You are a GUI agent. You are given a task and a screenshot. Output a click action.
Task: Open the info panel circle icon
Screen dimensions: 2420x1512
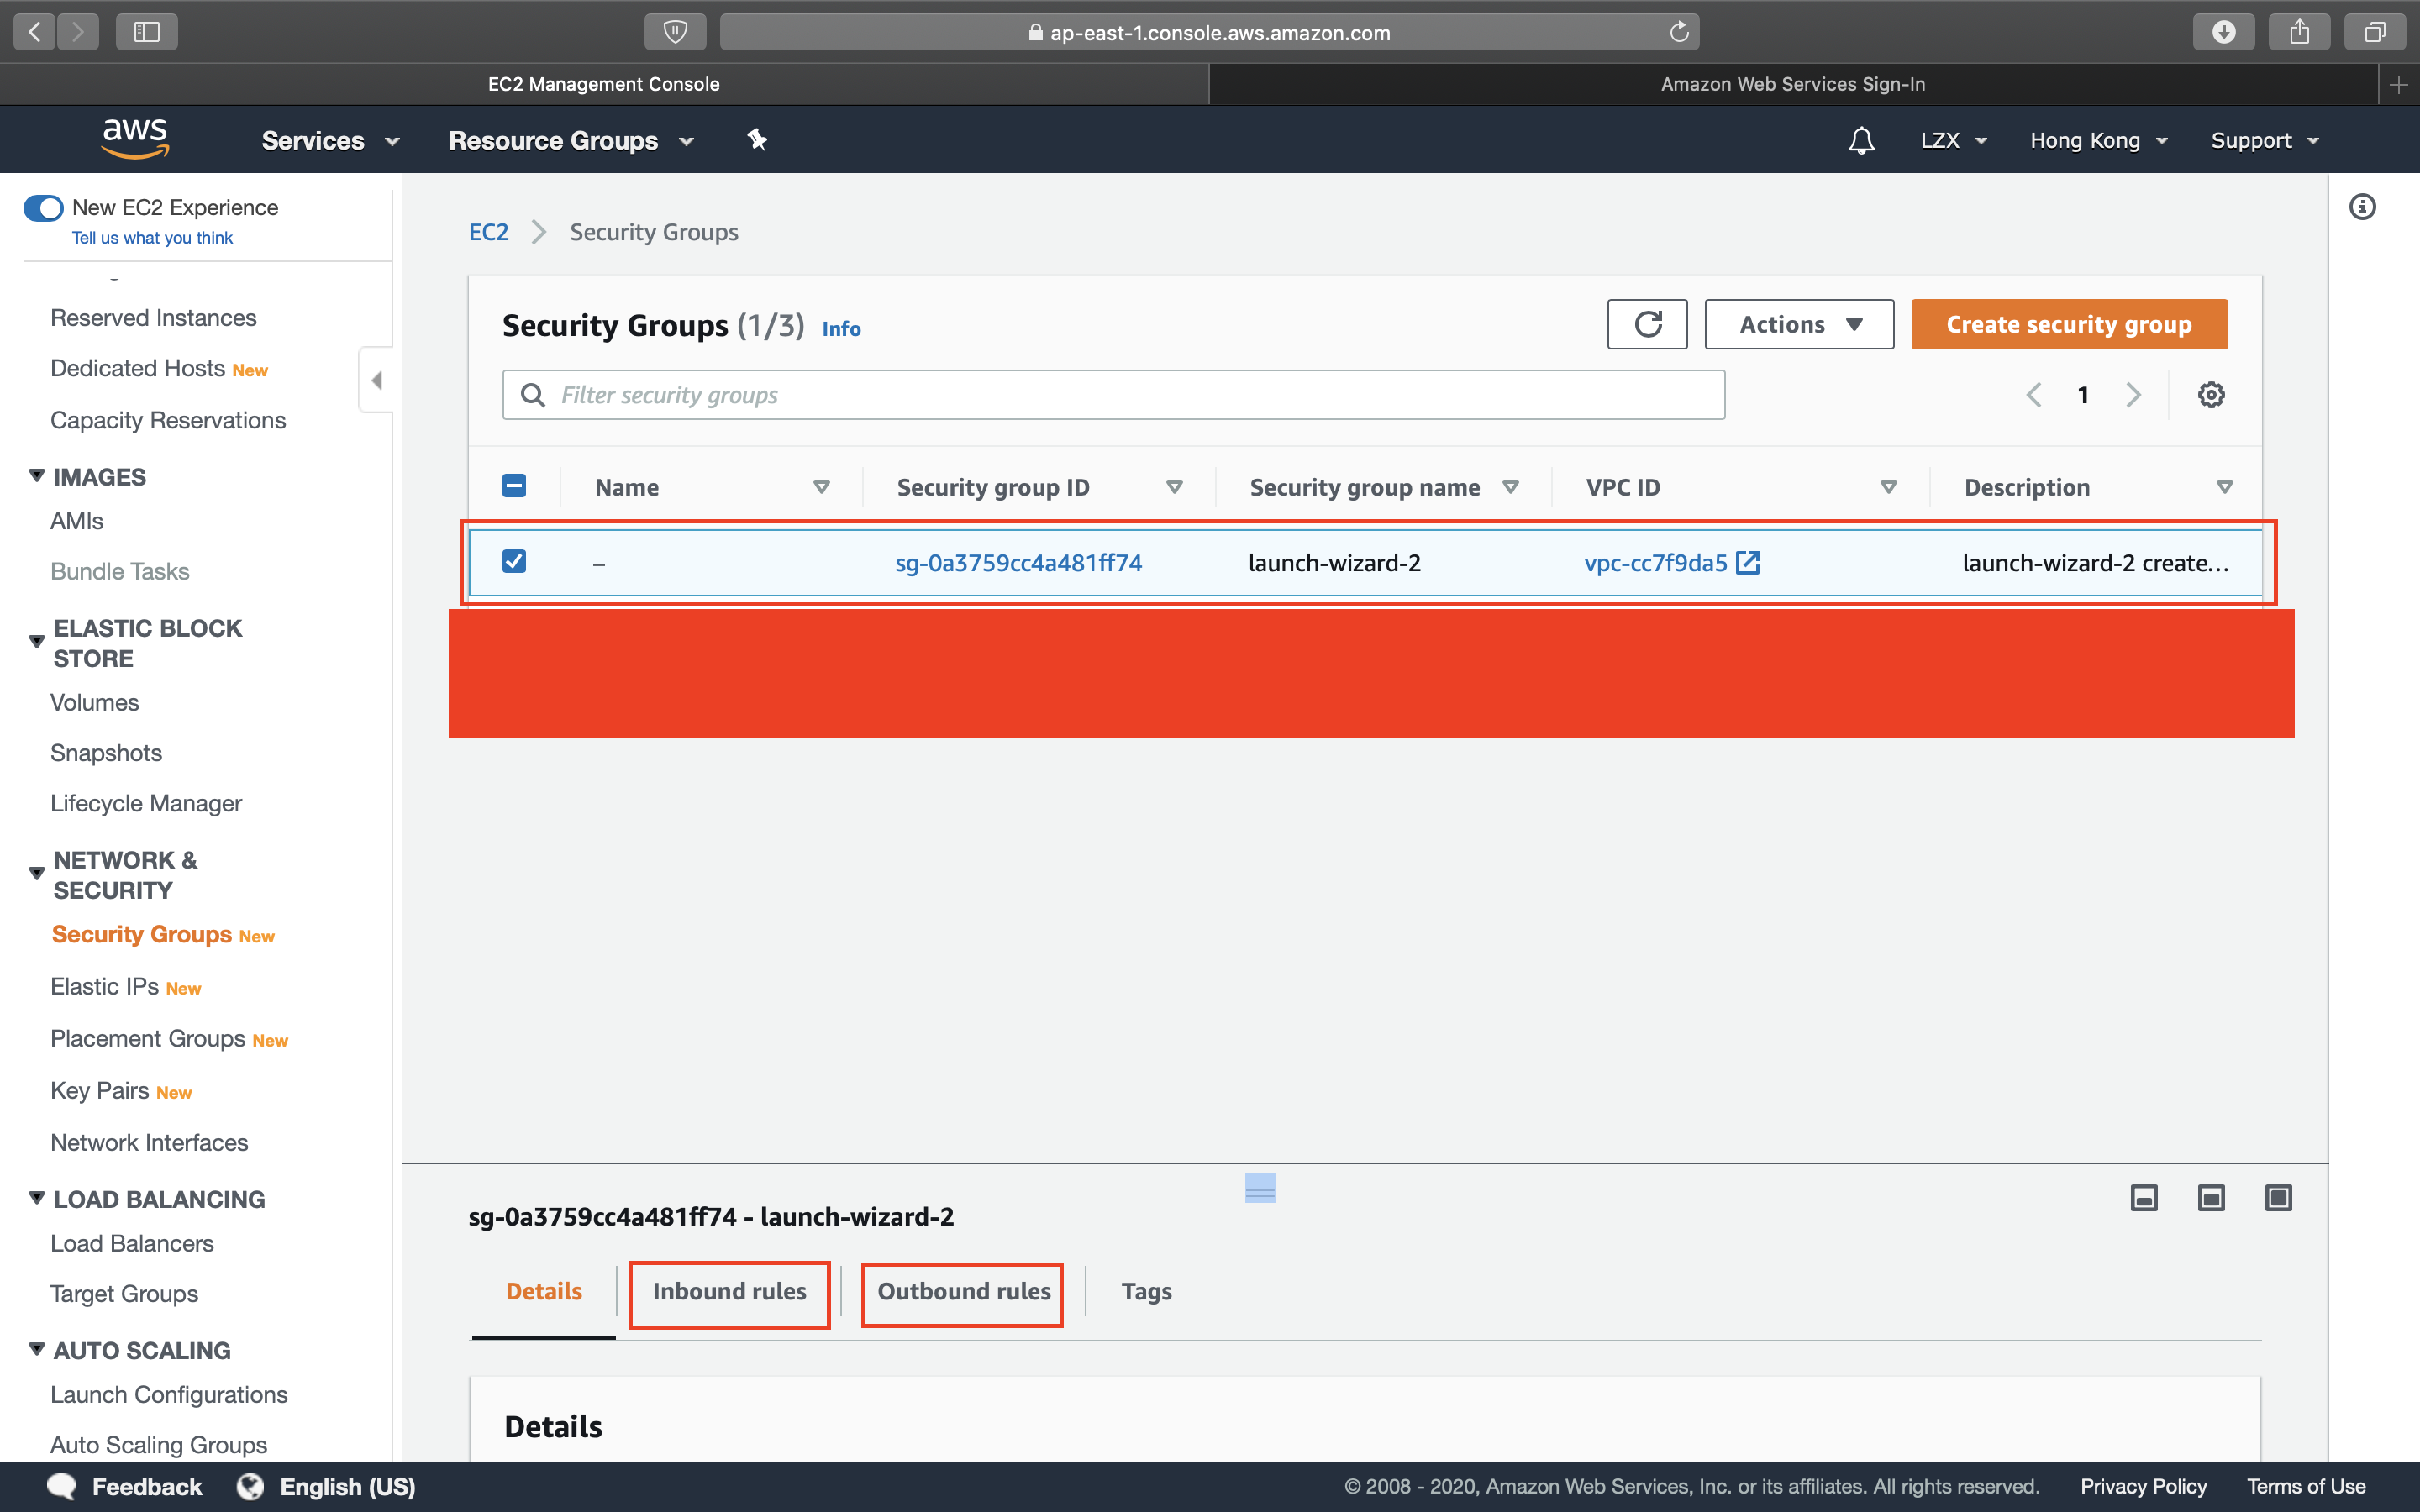click(x=2362, y=207)
